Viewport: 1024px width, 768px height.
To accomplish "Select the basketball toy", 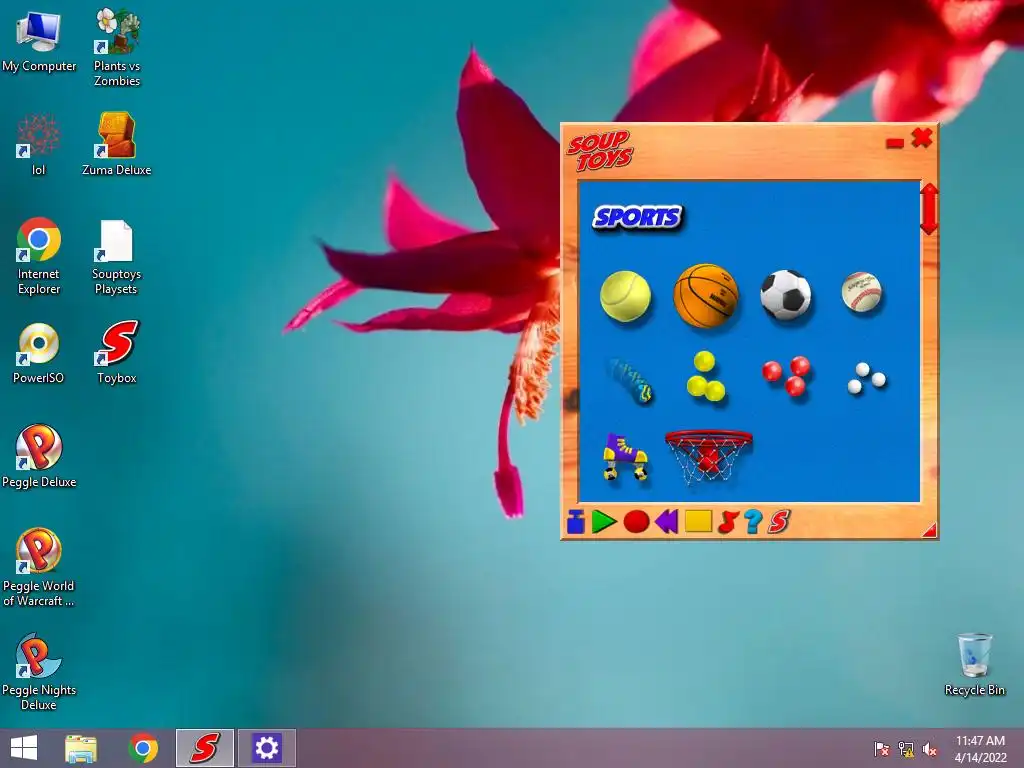I will tap(706, 295).
